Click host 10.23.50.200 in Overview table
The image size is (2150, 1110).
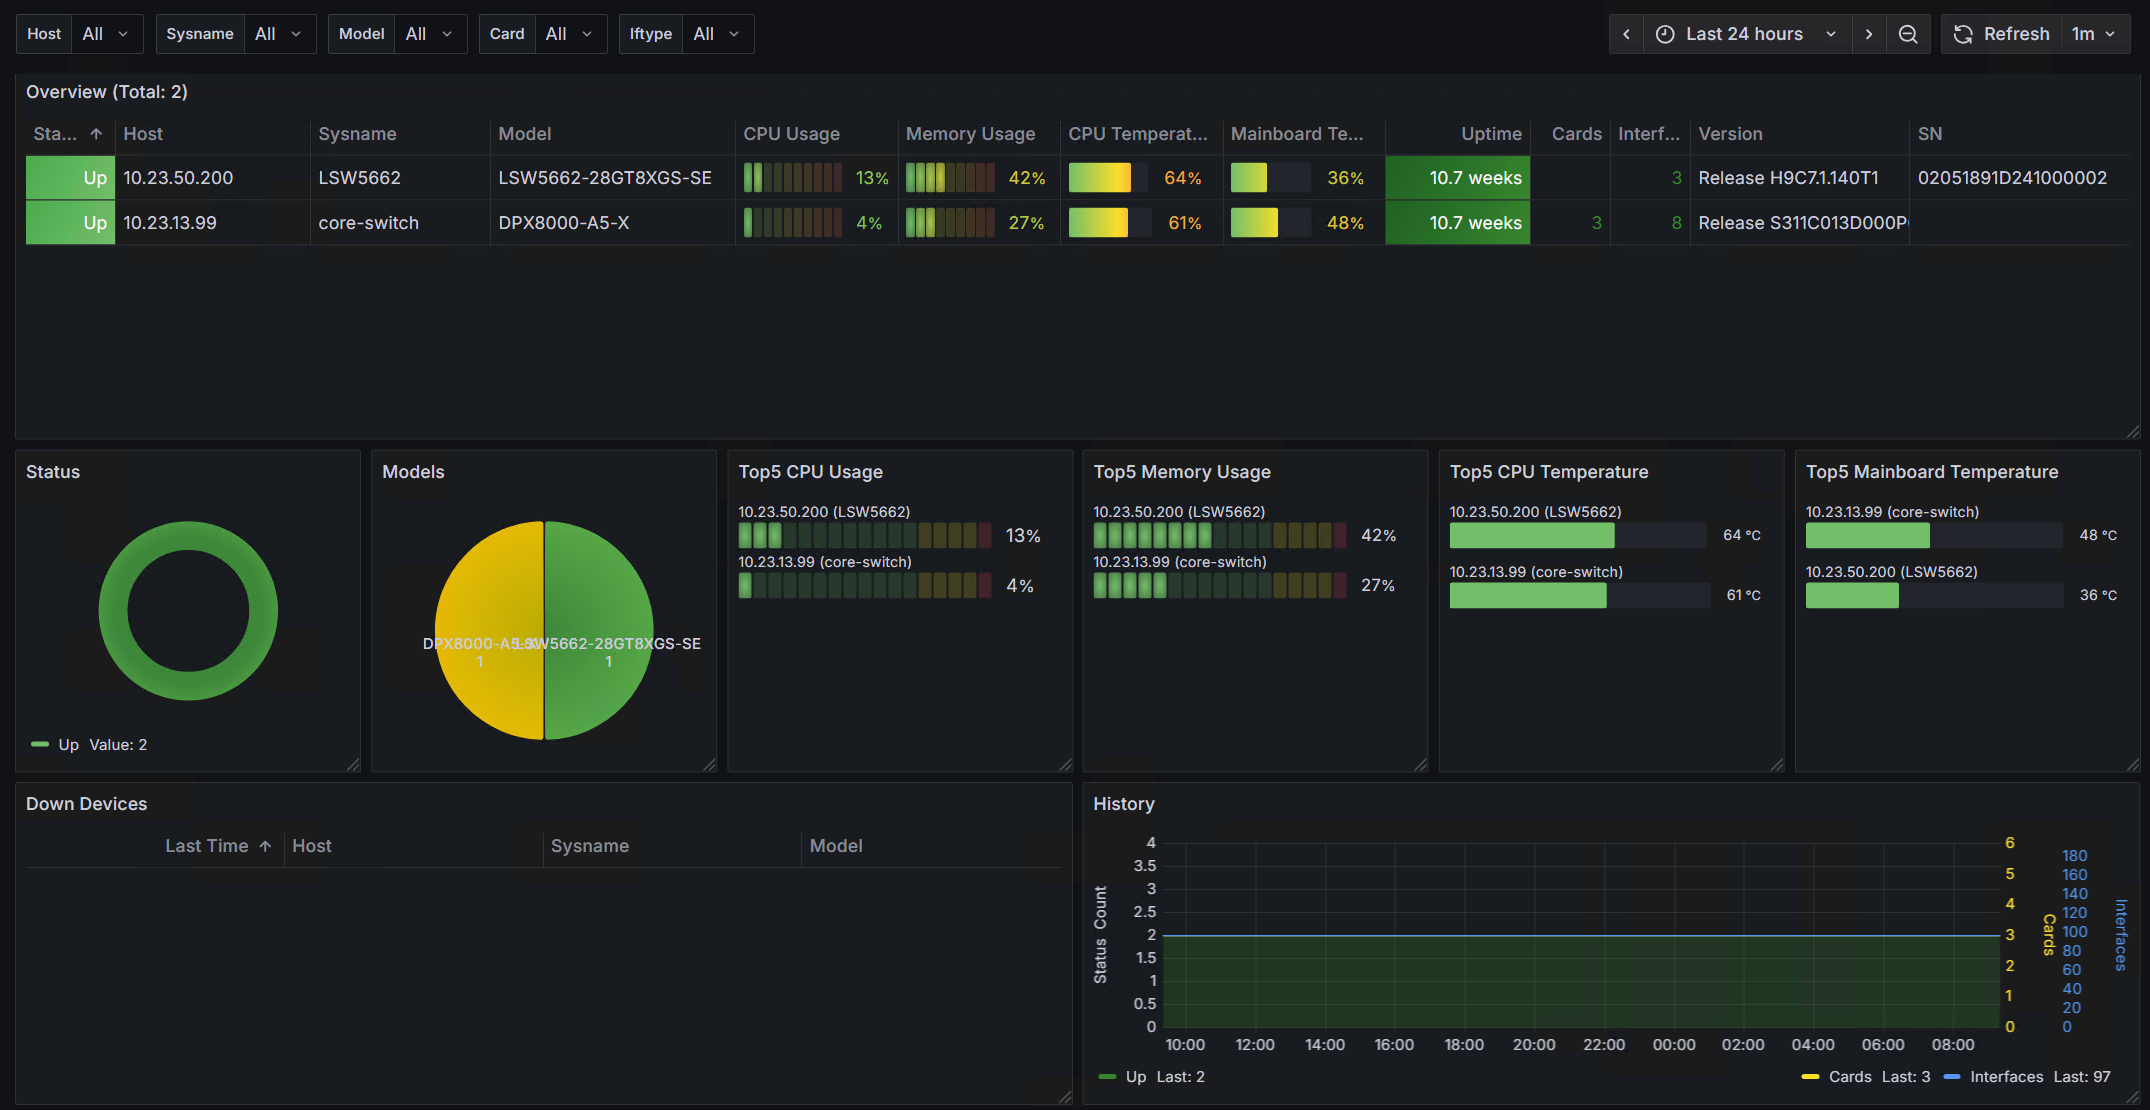coord(178,178)
